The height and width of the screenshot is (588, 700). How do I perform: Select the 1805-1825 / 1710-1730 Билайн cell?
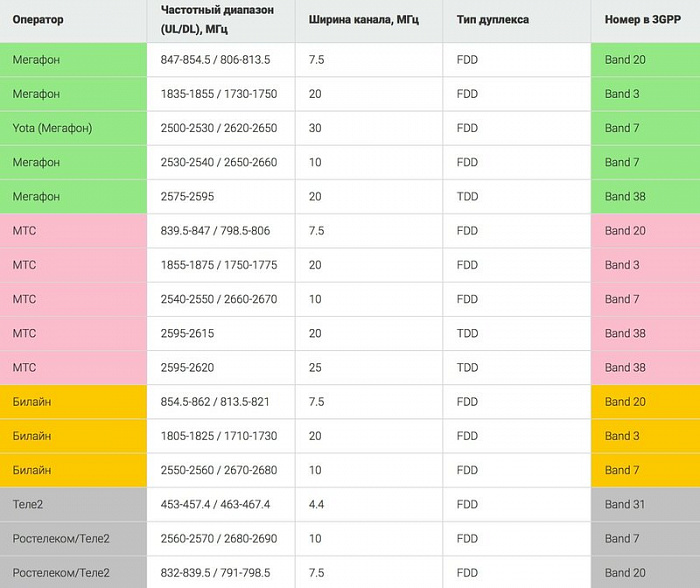[221, 436]
